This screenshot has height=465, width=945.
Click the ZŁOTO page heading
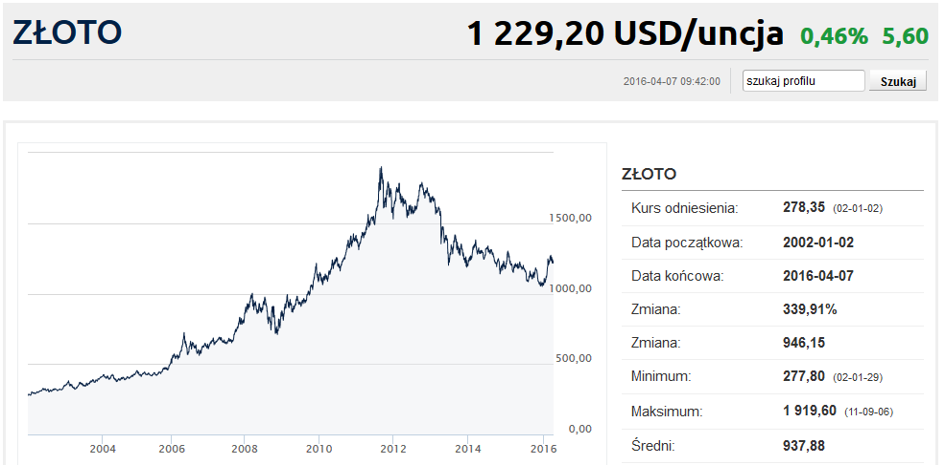68,33
